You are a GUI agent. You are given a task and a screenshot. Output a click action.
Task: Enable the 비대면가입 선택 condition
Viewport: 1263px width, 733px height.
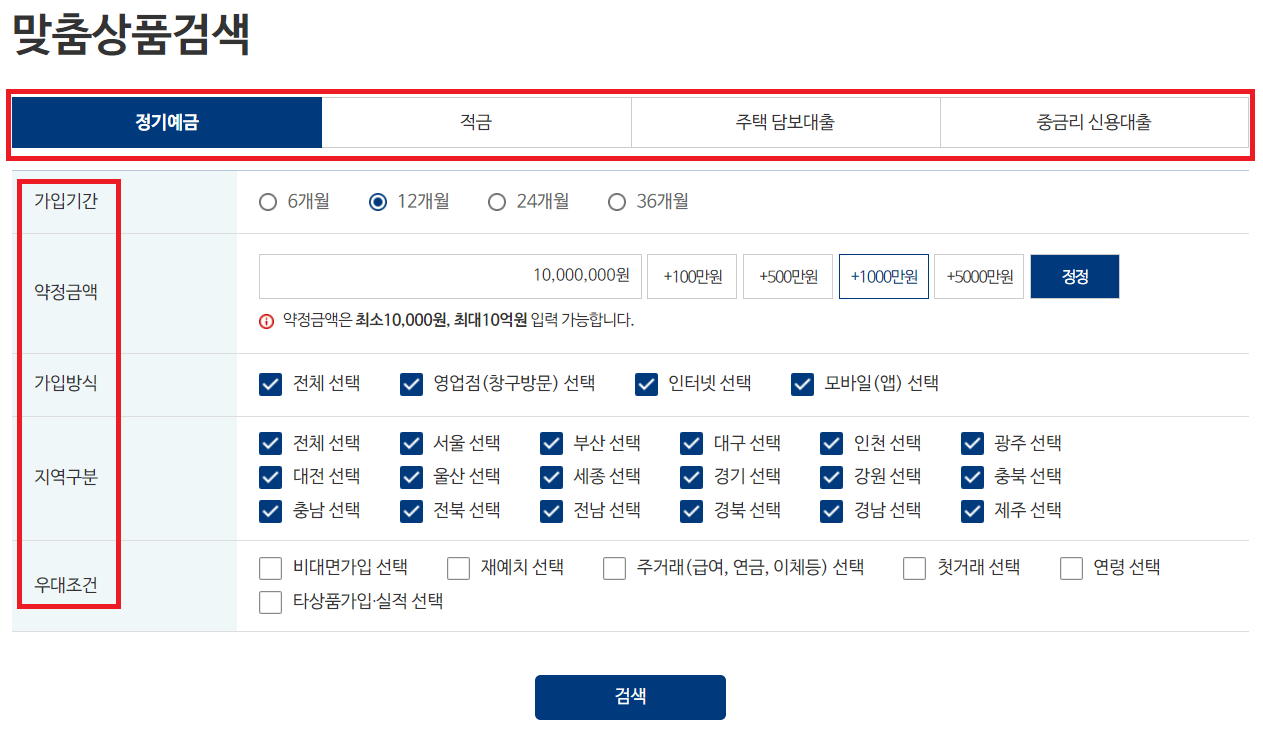tap(269, 568)
